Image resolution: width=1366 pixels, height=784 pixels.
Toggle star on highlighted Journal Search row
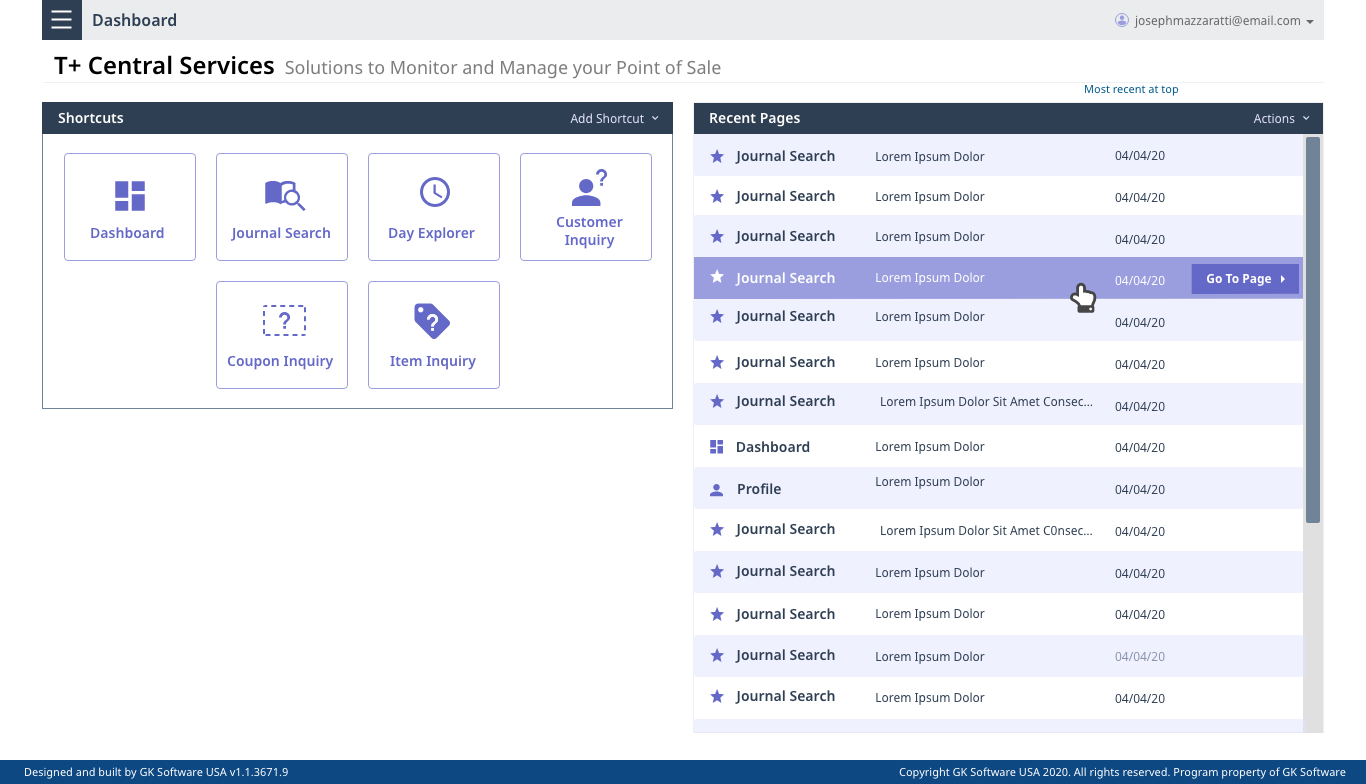717,277
